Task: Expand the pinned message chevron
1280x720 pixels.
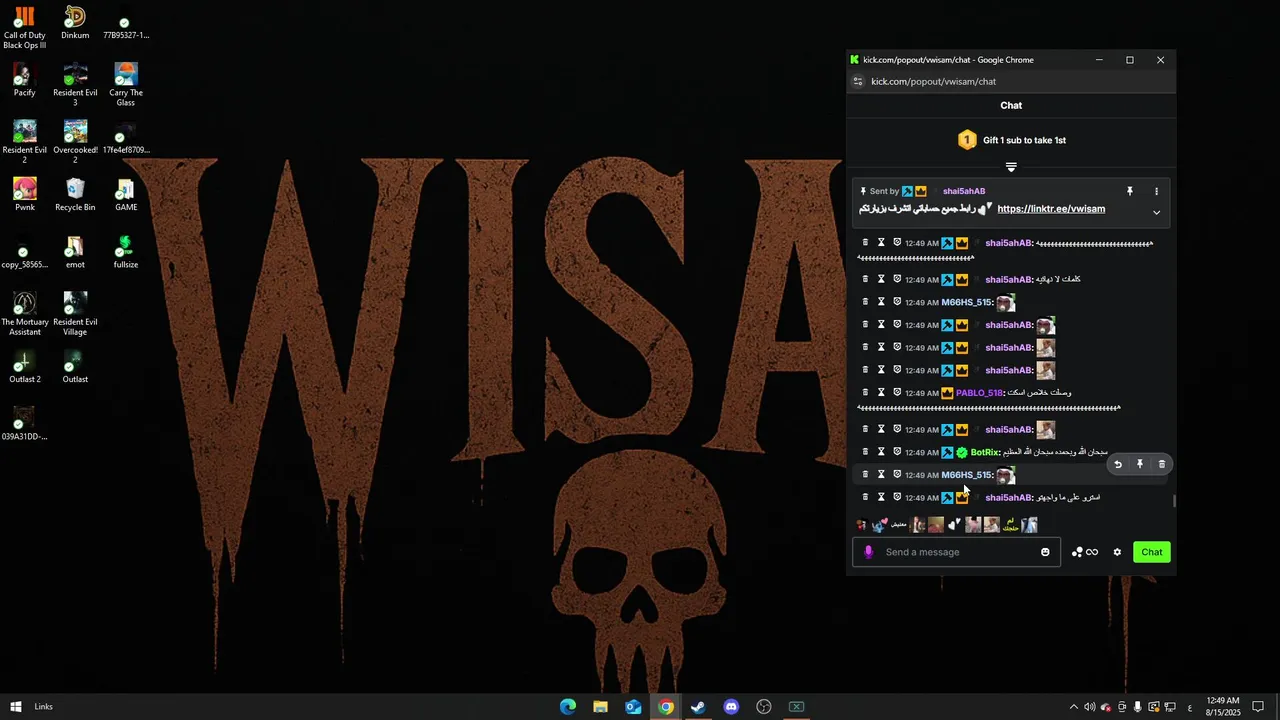Action: 1156,212
